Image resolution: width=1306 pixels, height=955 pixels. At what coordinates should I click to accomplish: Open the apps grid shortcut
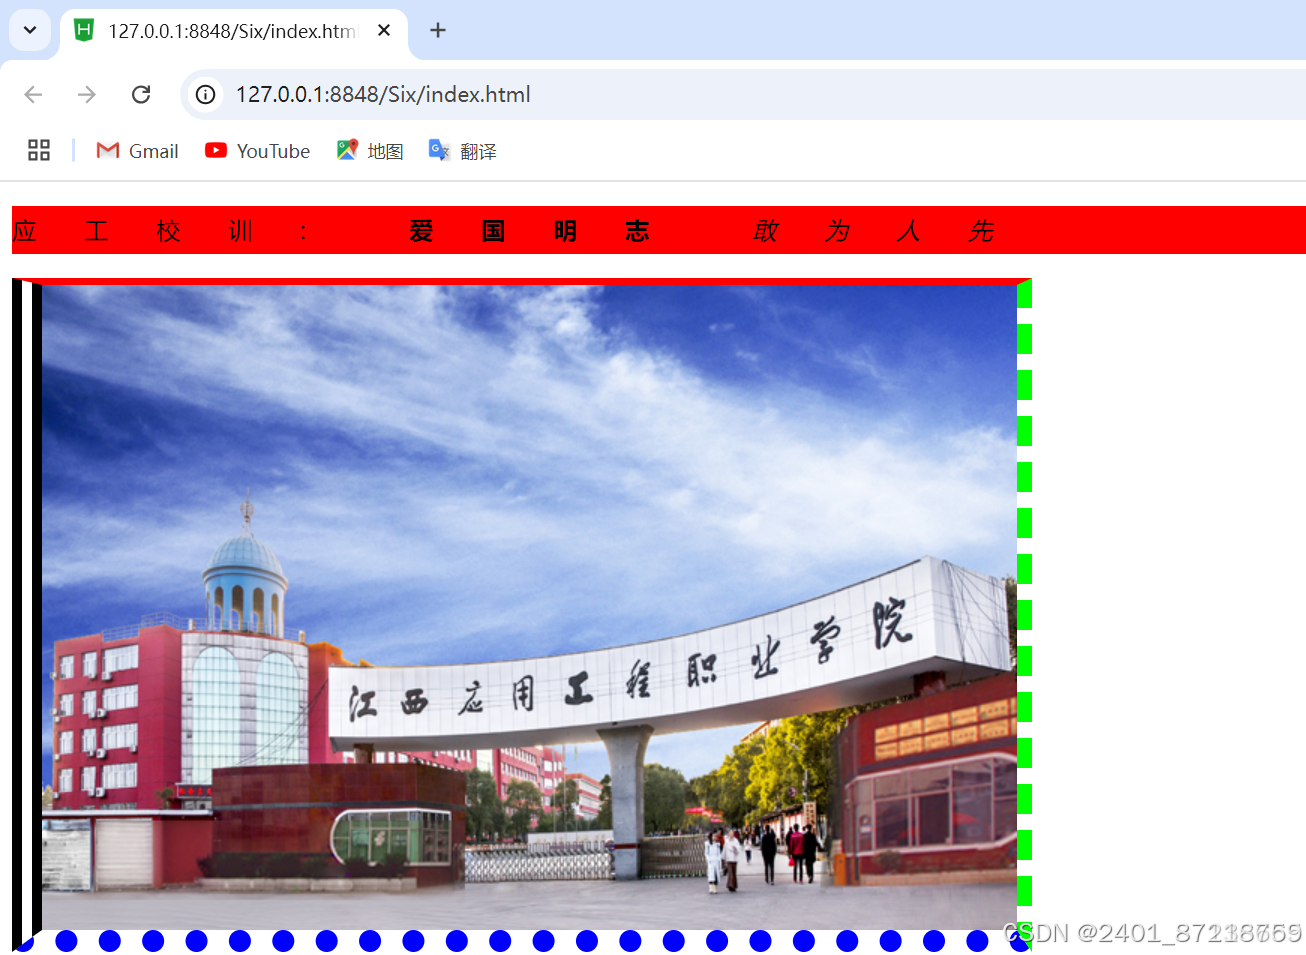point(39,150)
